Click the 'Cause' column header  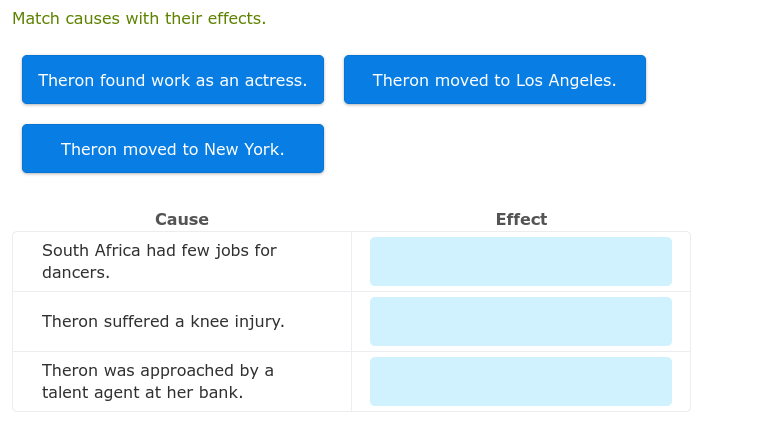[182, 220]
